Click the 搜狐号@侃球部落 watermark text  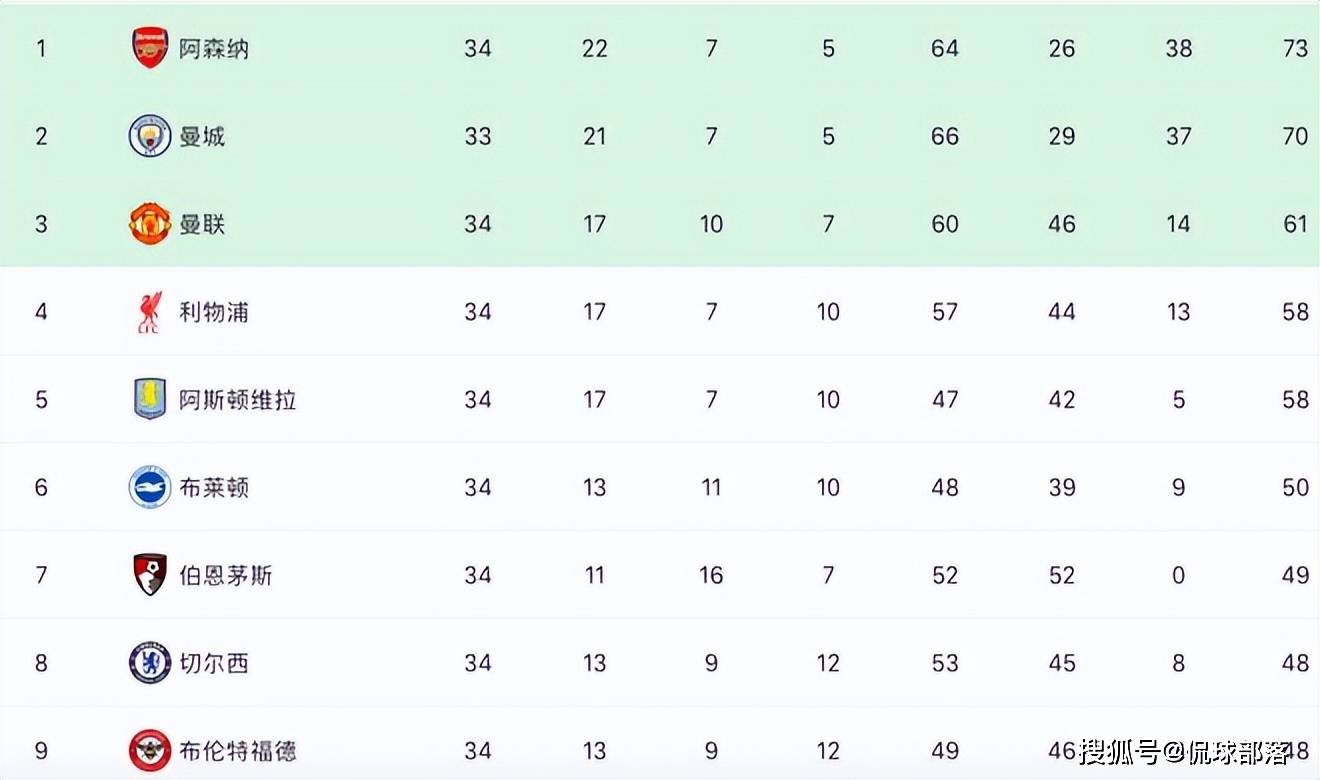(1200, 750)
